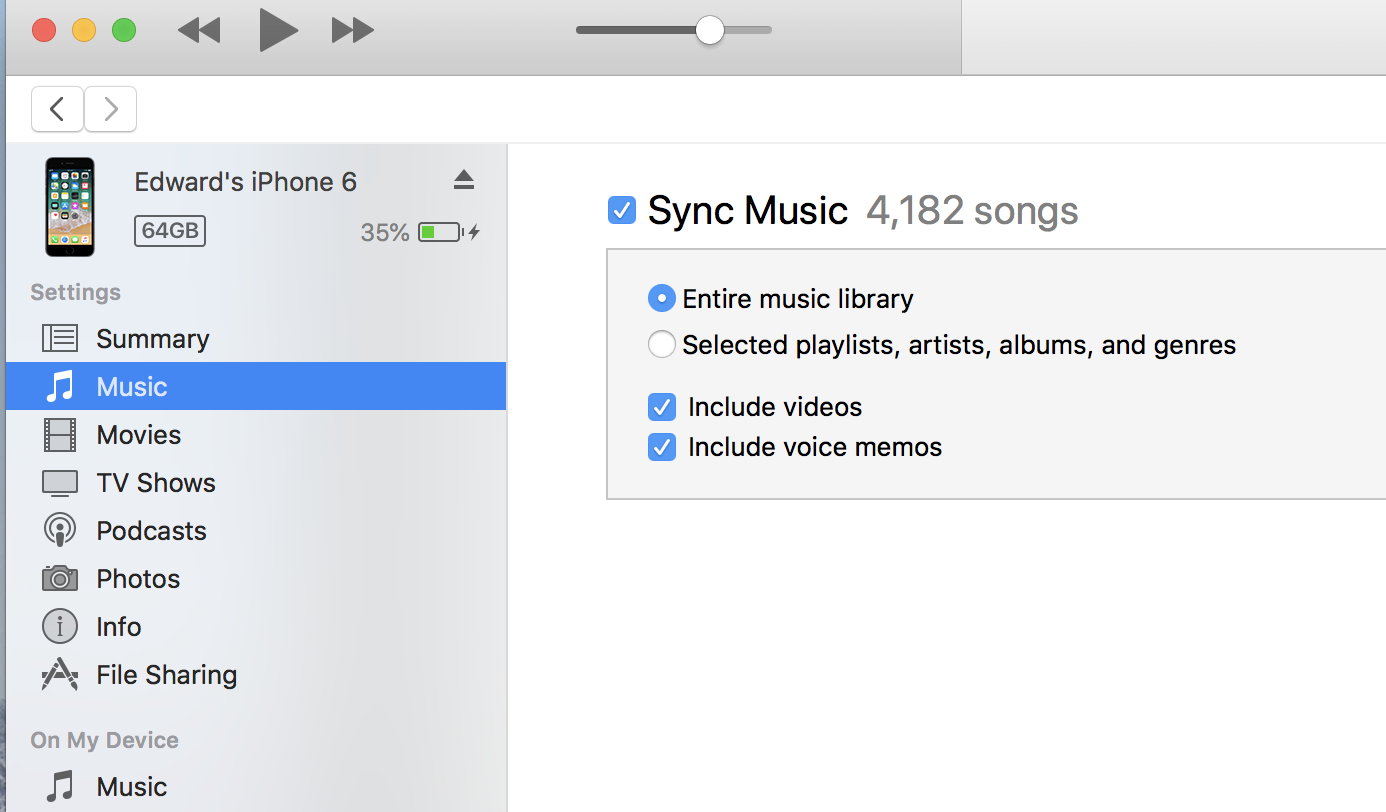This screenshot has width=1386, height=812.
Task: Go forward using the right arrow button
Action: pos(111,109)
